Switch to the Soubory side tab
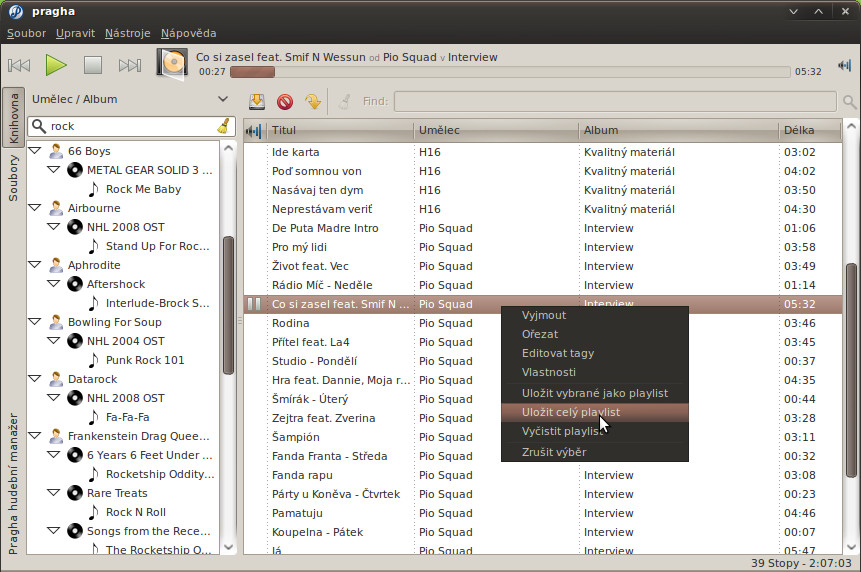861x572 pixels. click(x=14, y=178)
